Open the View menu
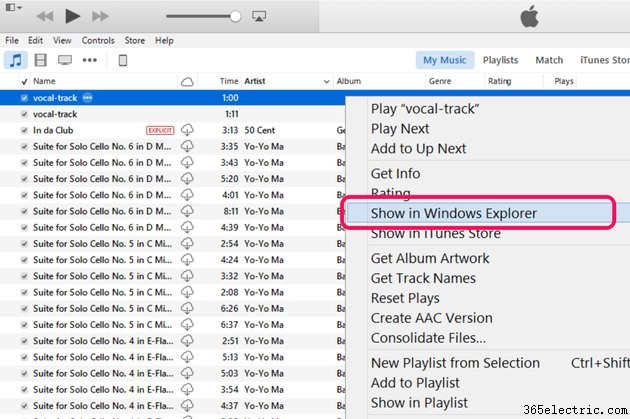This screenshot has width=630, height=419. click(62, 41)
